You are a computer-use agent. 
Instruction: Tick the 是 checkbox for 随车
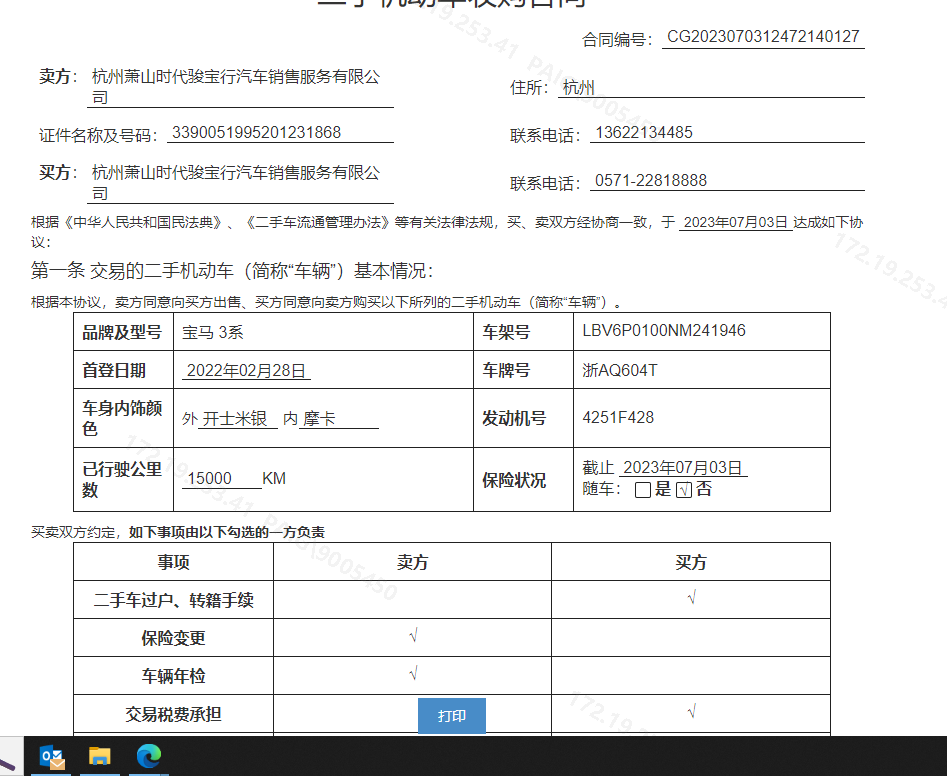[643, 490]
